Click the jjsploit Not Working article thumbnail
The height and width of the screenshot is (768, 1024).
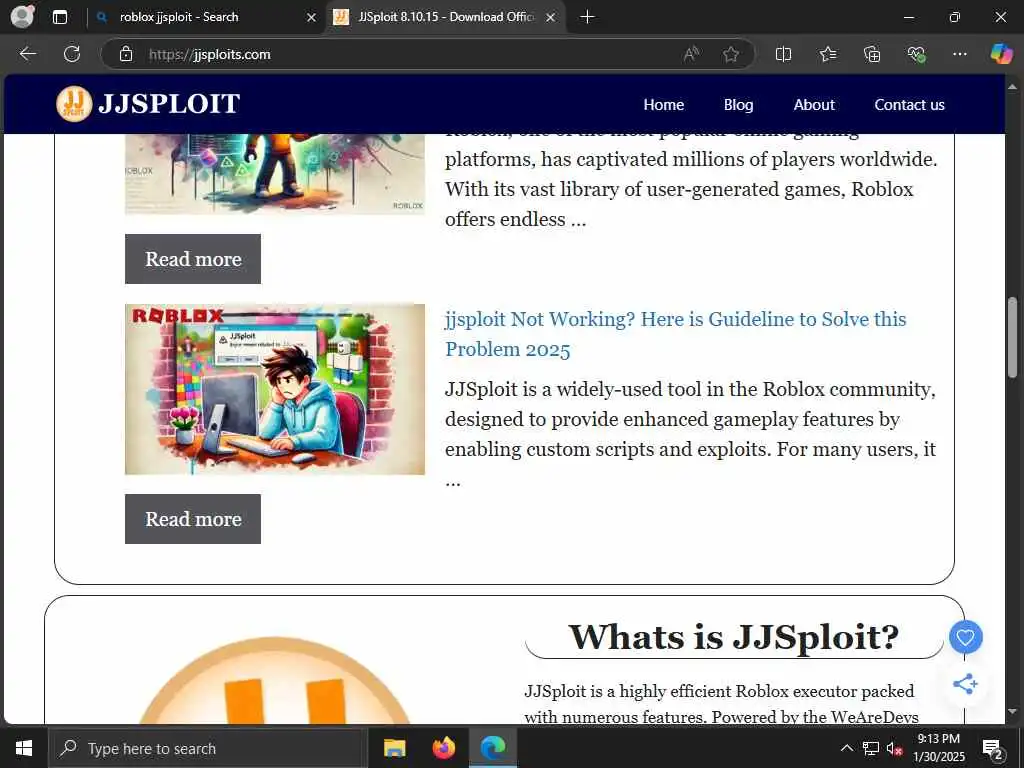coord(274,389)
